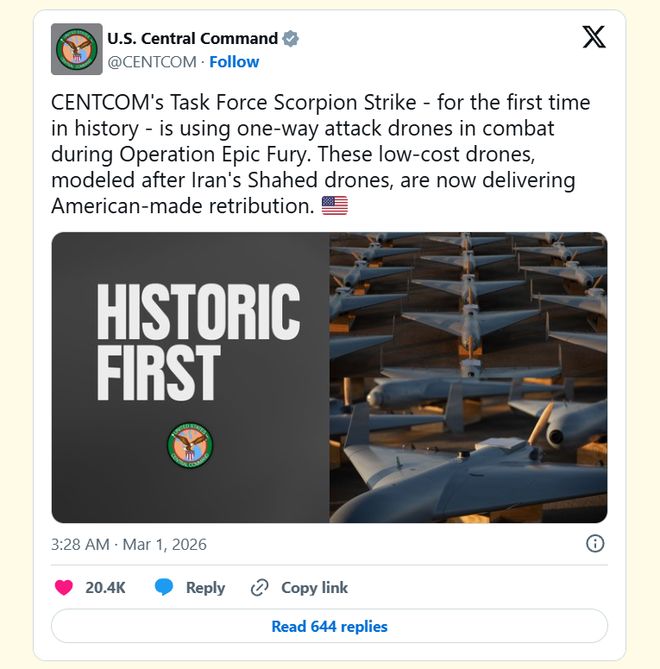The height and width of the screenshot is (669, 660).
Task: Click the Reply text label
Action: pyautogui.click(x=205, y=588)
